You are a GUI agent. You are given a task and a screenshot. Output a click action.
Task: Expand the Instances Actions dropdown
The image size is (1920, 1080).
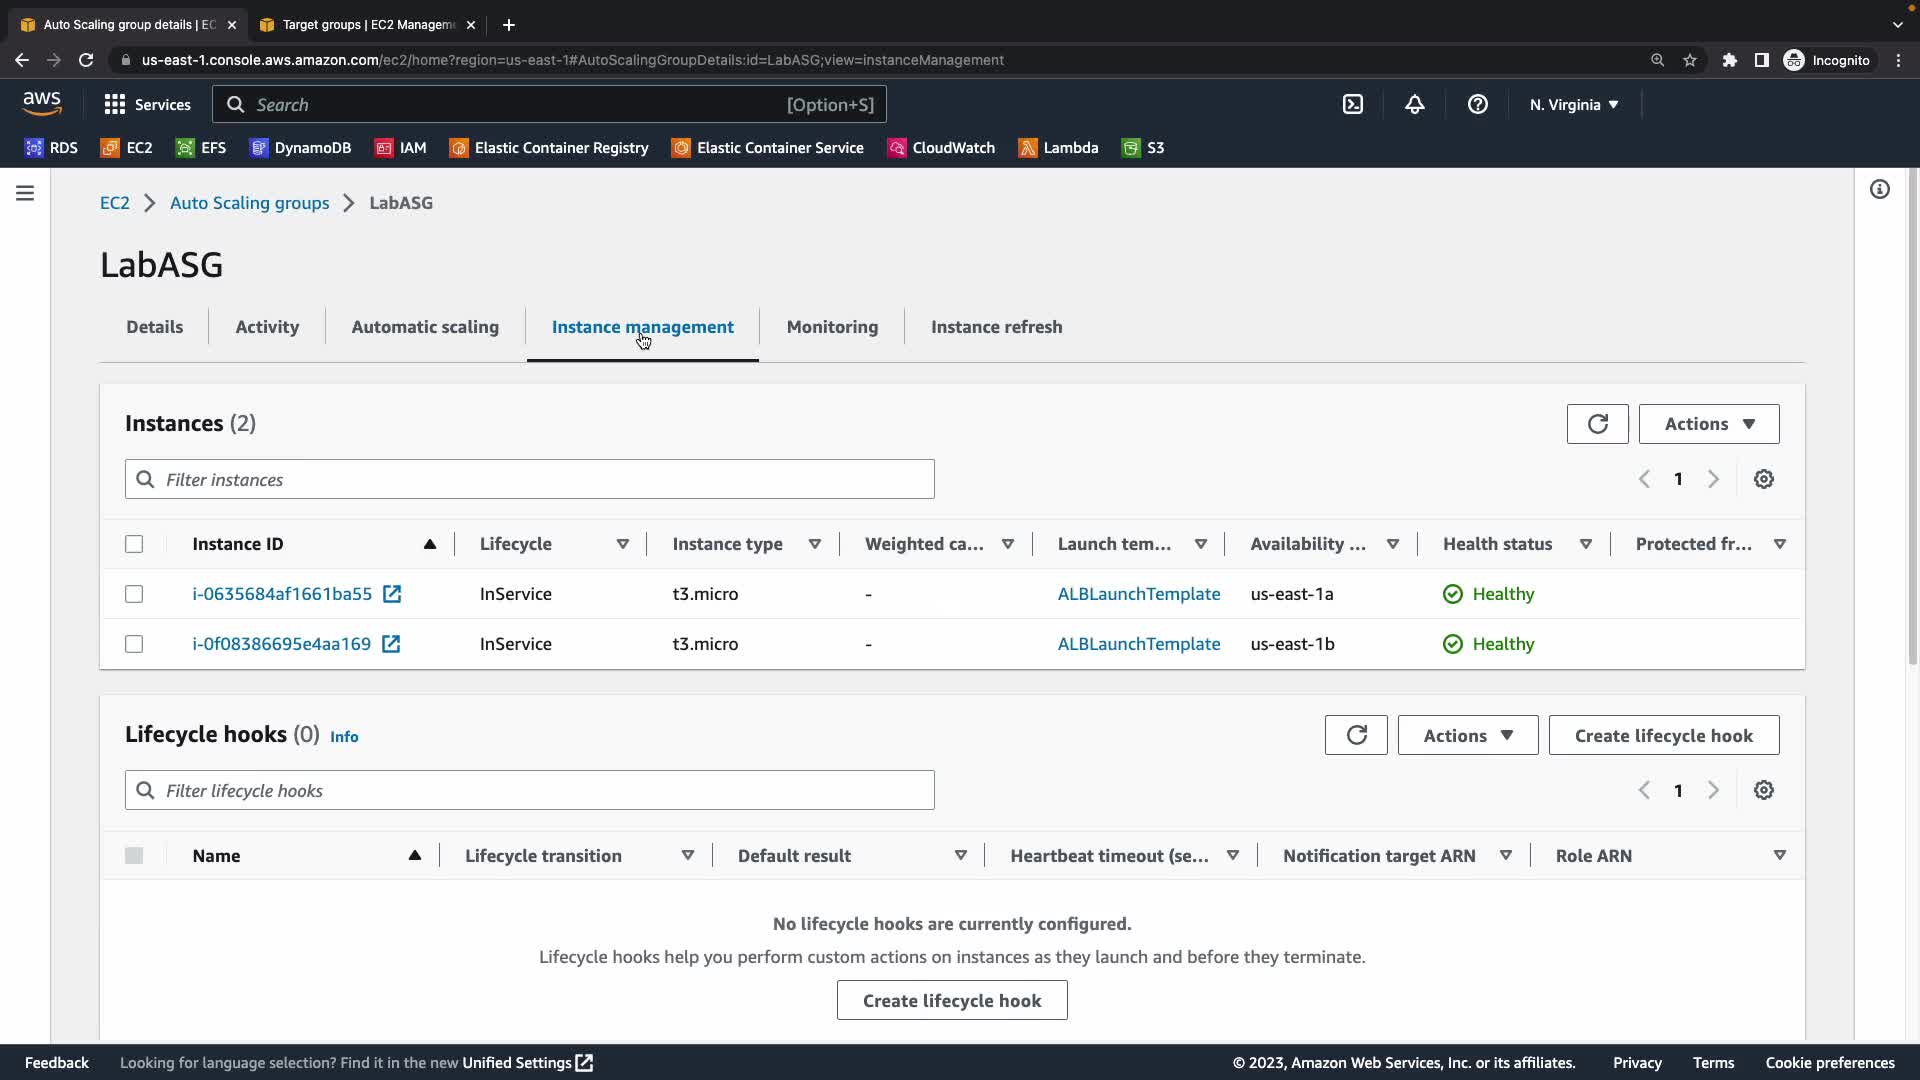coord(1708,424)
